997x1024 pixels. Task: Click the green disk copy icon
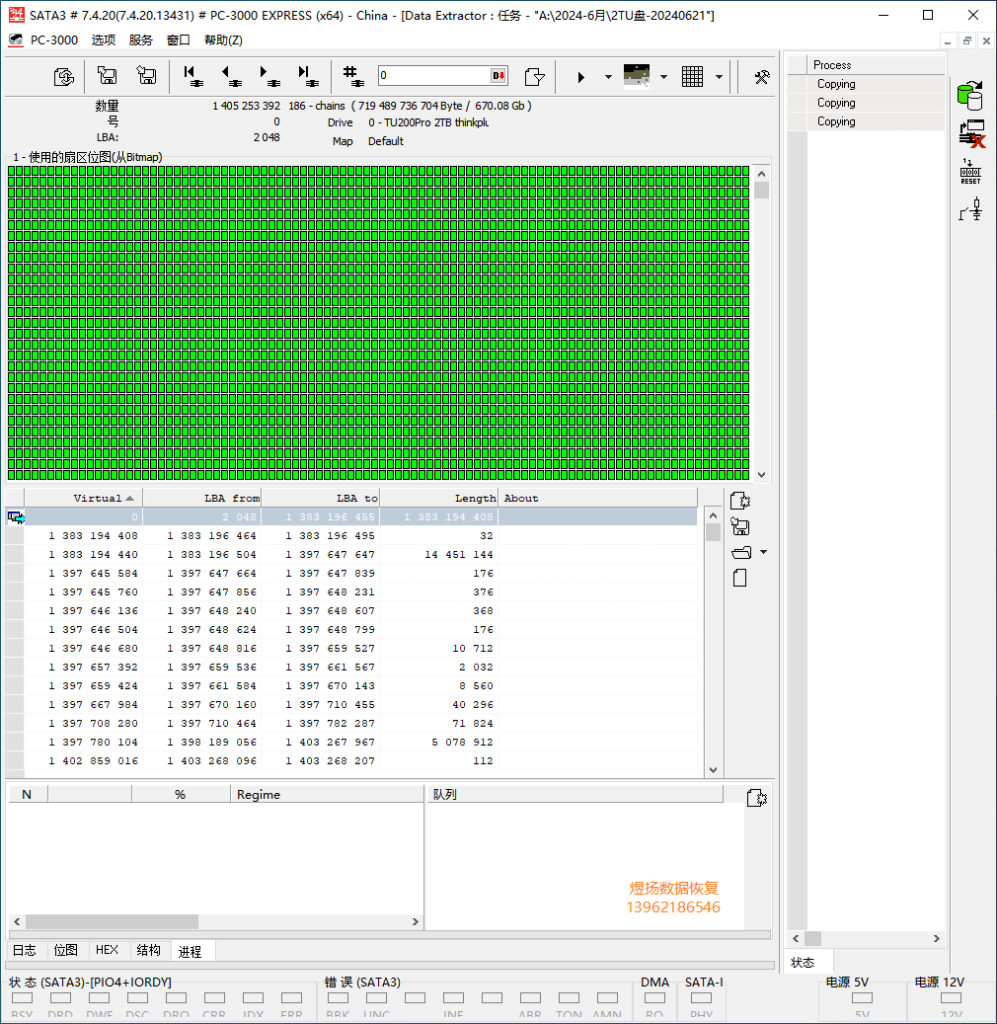point(970,96)
